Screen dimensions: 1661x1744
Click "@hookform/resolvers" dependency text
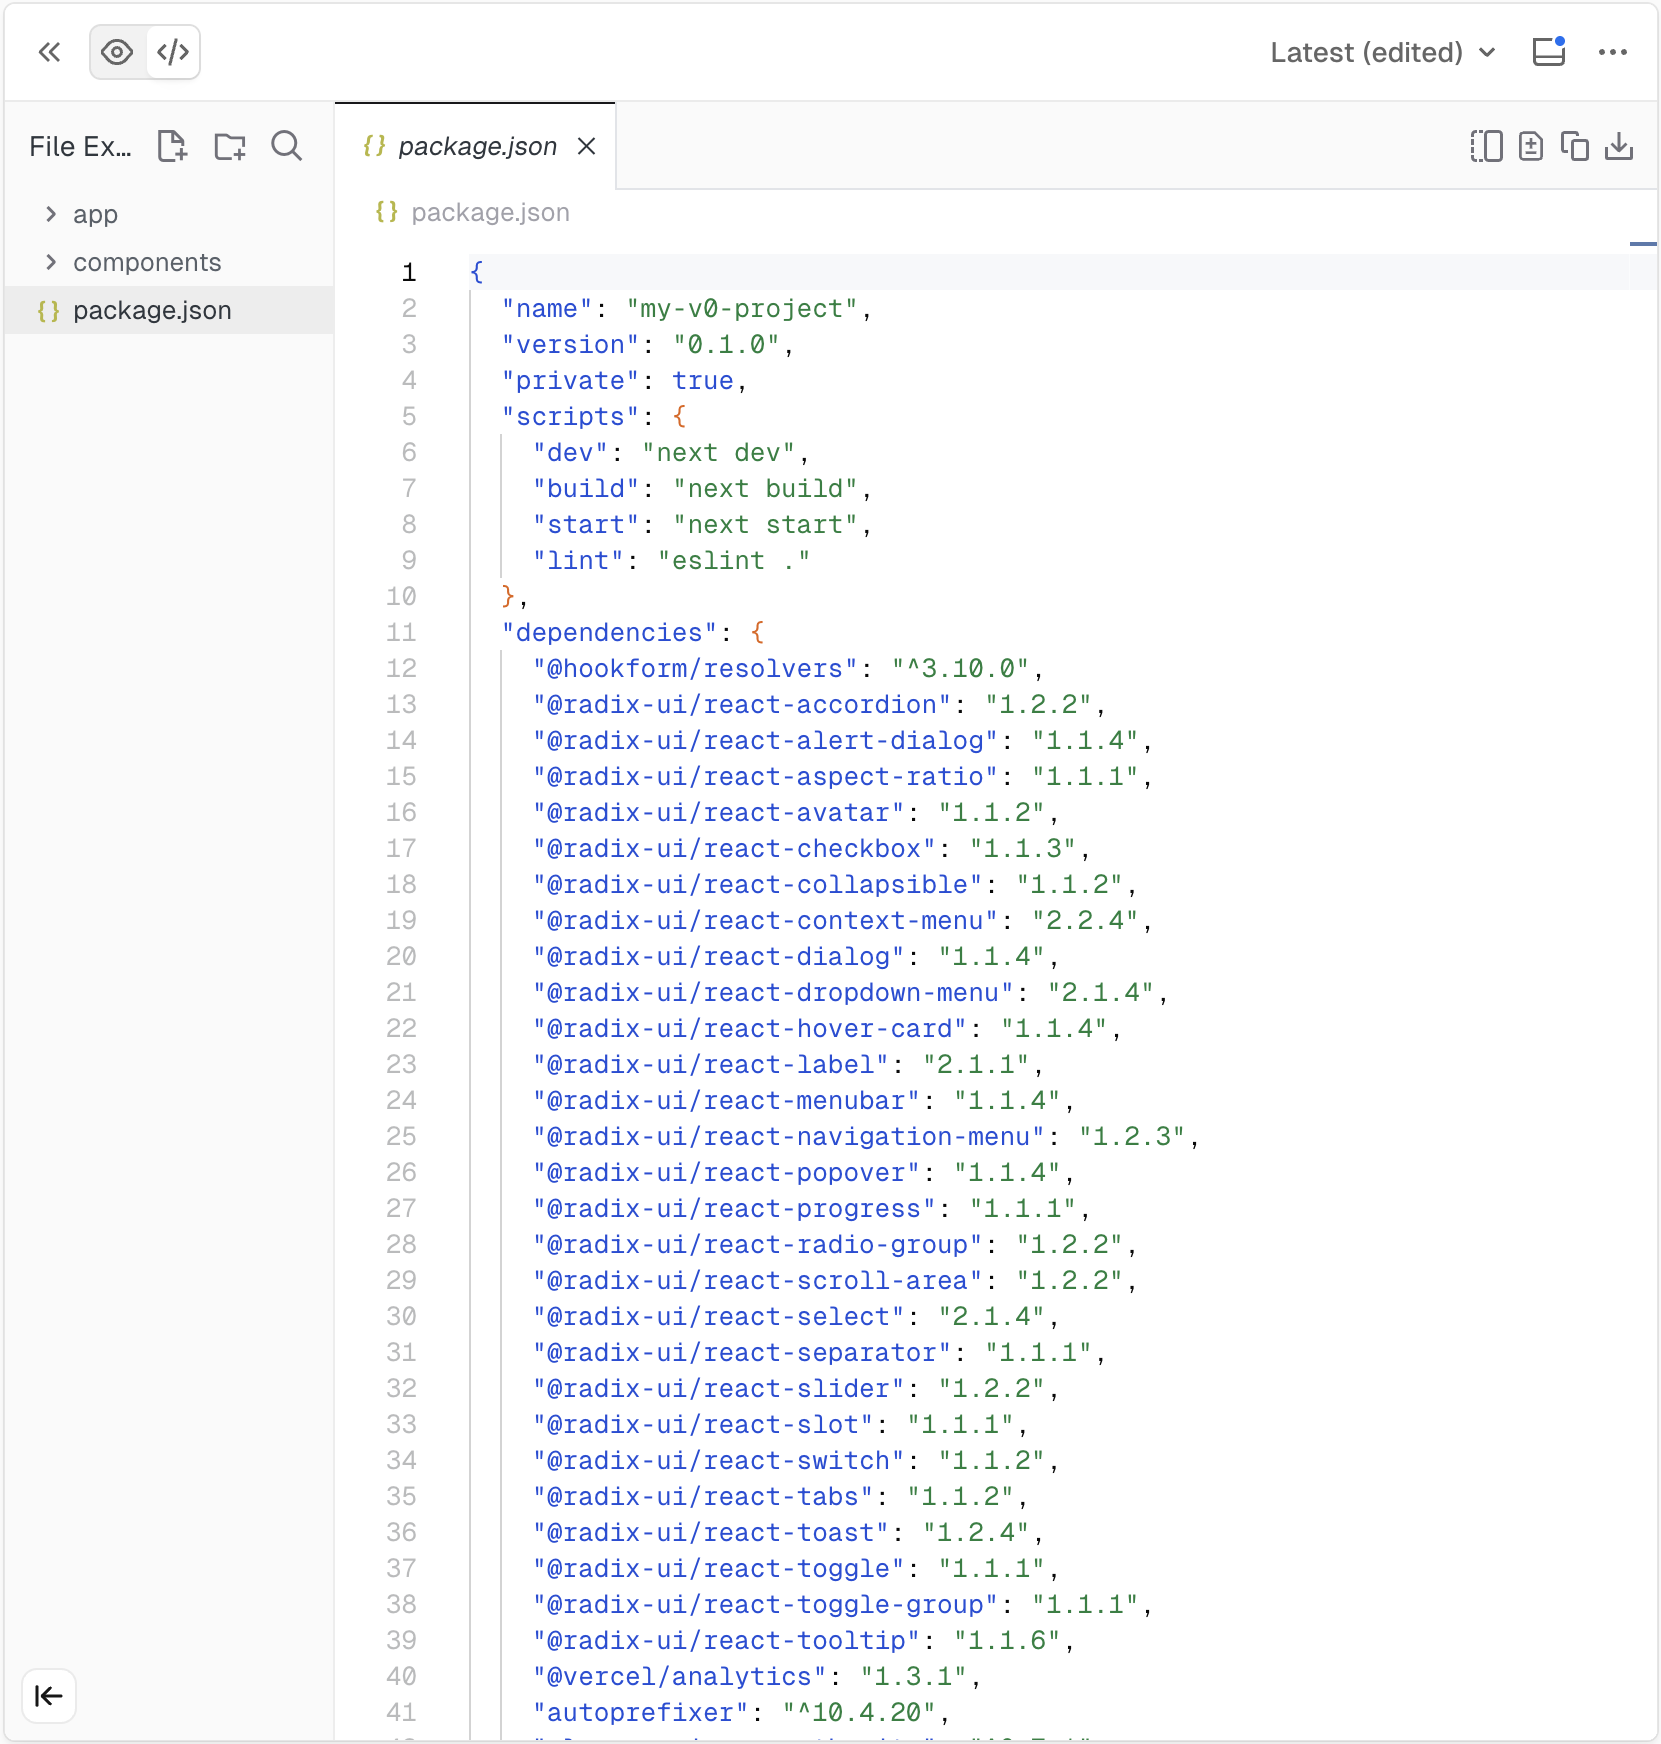click(695, 669)
